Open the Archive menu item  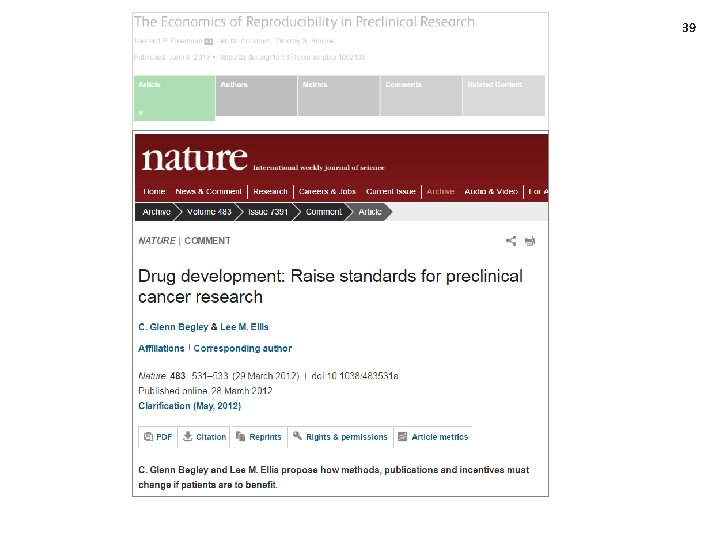[x=440, y=191]
